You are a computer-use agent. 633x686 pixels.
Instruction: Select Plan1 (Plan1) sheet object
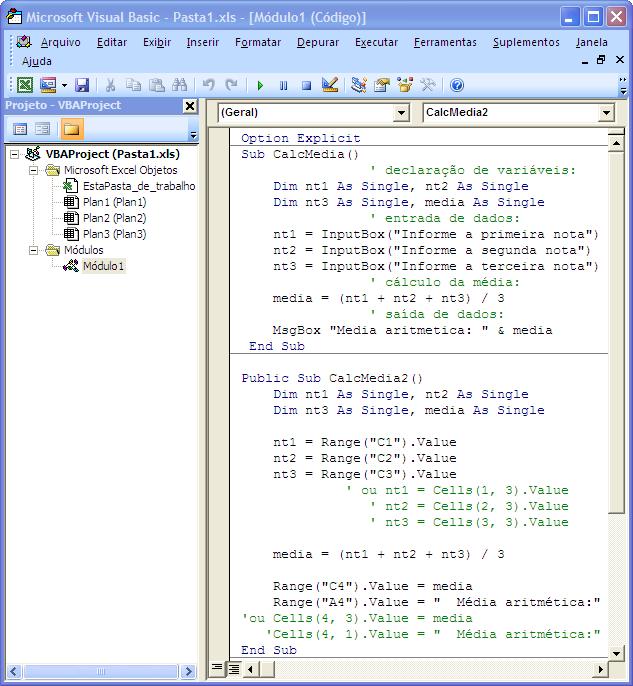point(115,202)
